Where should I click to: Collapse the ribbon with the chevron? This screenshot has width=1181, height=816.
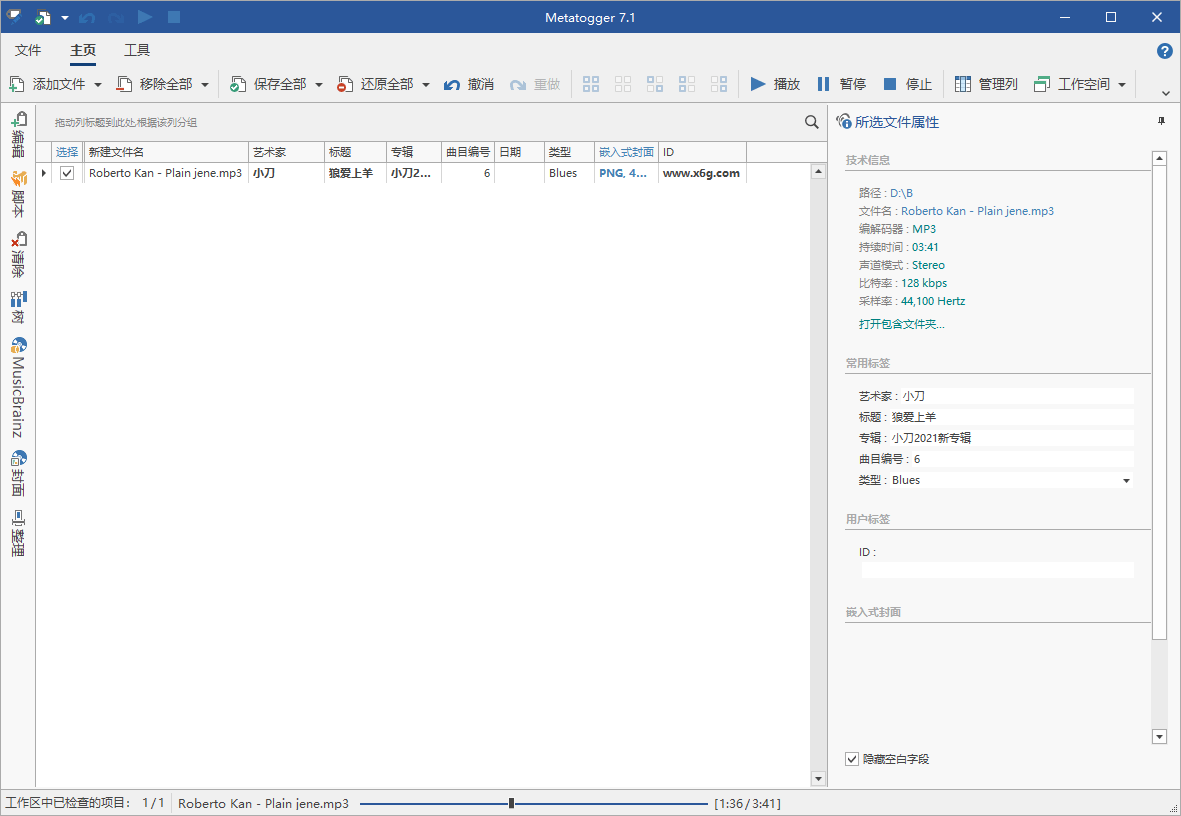[x=1165, y=93]
